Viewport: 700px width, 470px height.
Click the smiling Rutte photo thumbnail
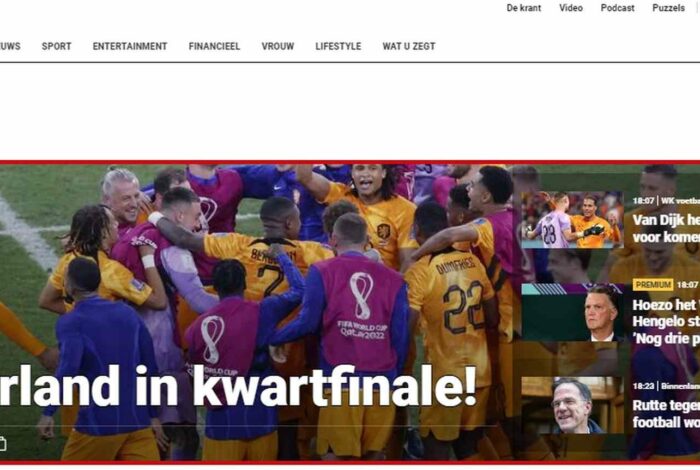click(573, 405)
